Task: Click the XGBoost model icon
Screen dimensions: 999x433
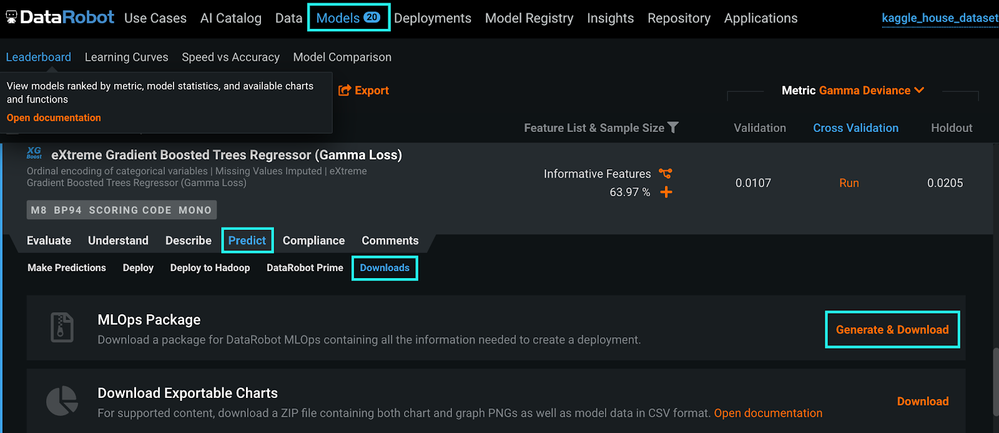Action: pyautogui.click(x=34, y=153)
